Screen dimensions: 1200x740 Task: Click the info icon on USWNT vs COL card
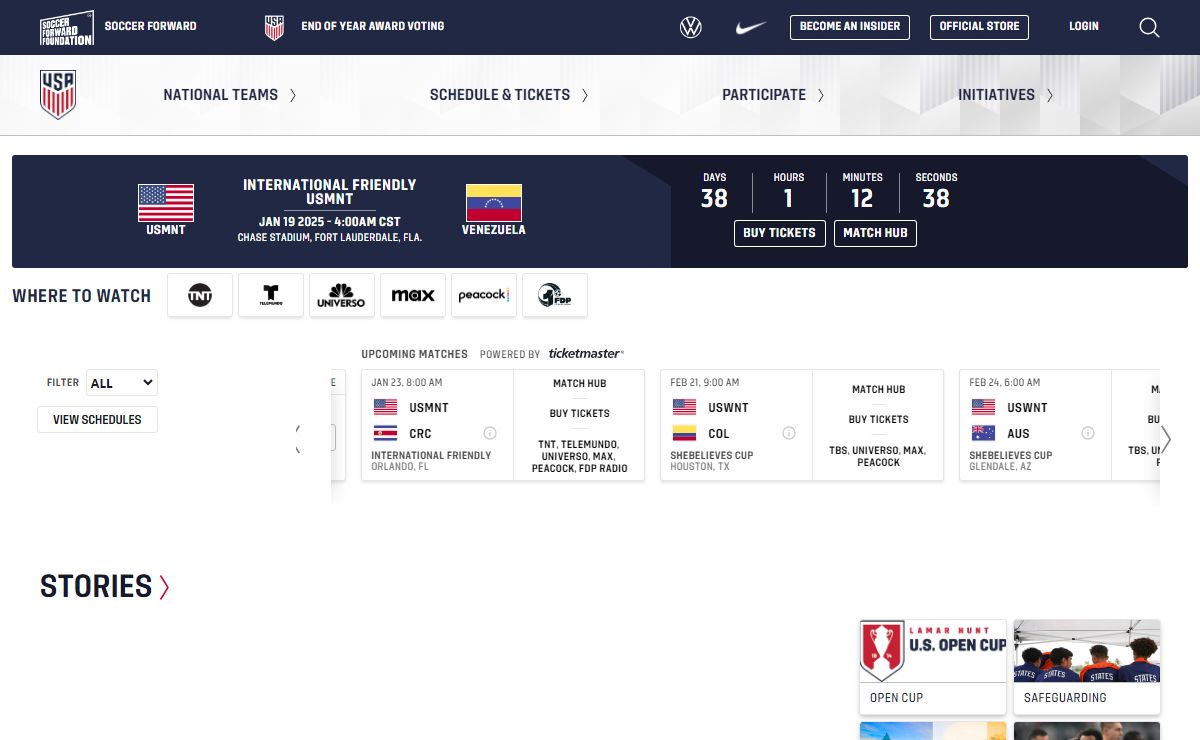coord(789,433)
